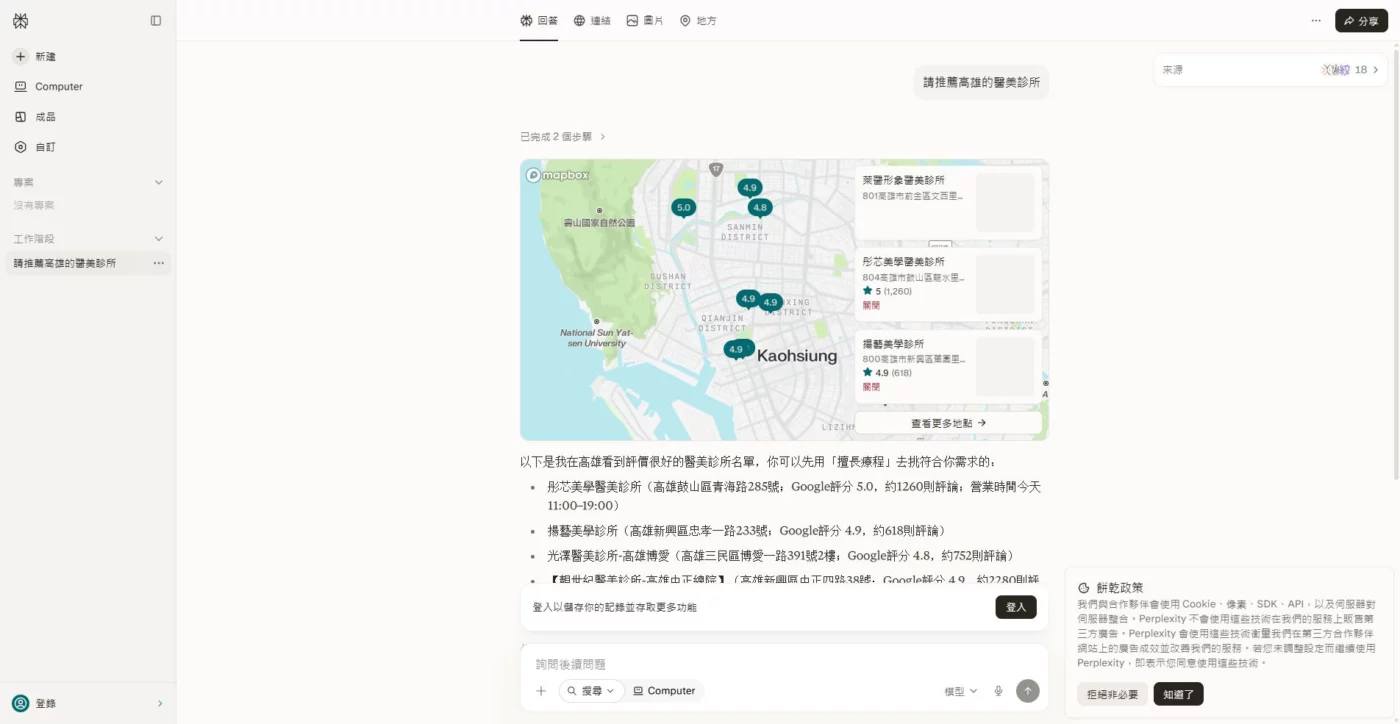Click 知道了 in cookie notice
Image resolution: width=1400 pixels, height=724 pixels.
coord(1179,694)
